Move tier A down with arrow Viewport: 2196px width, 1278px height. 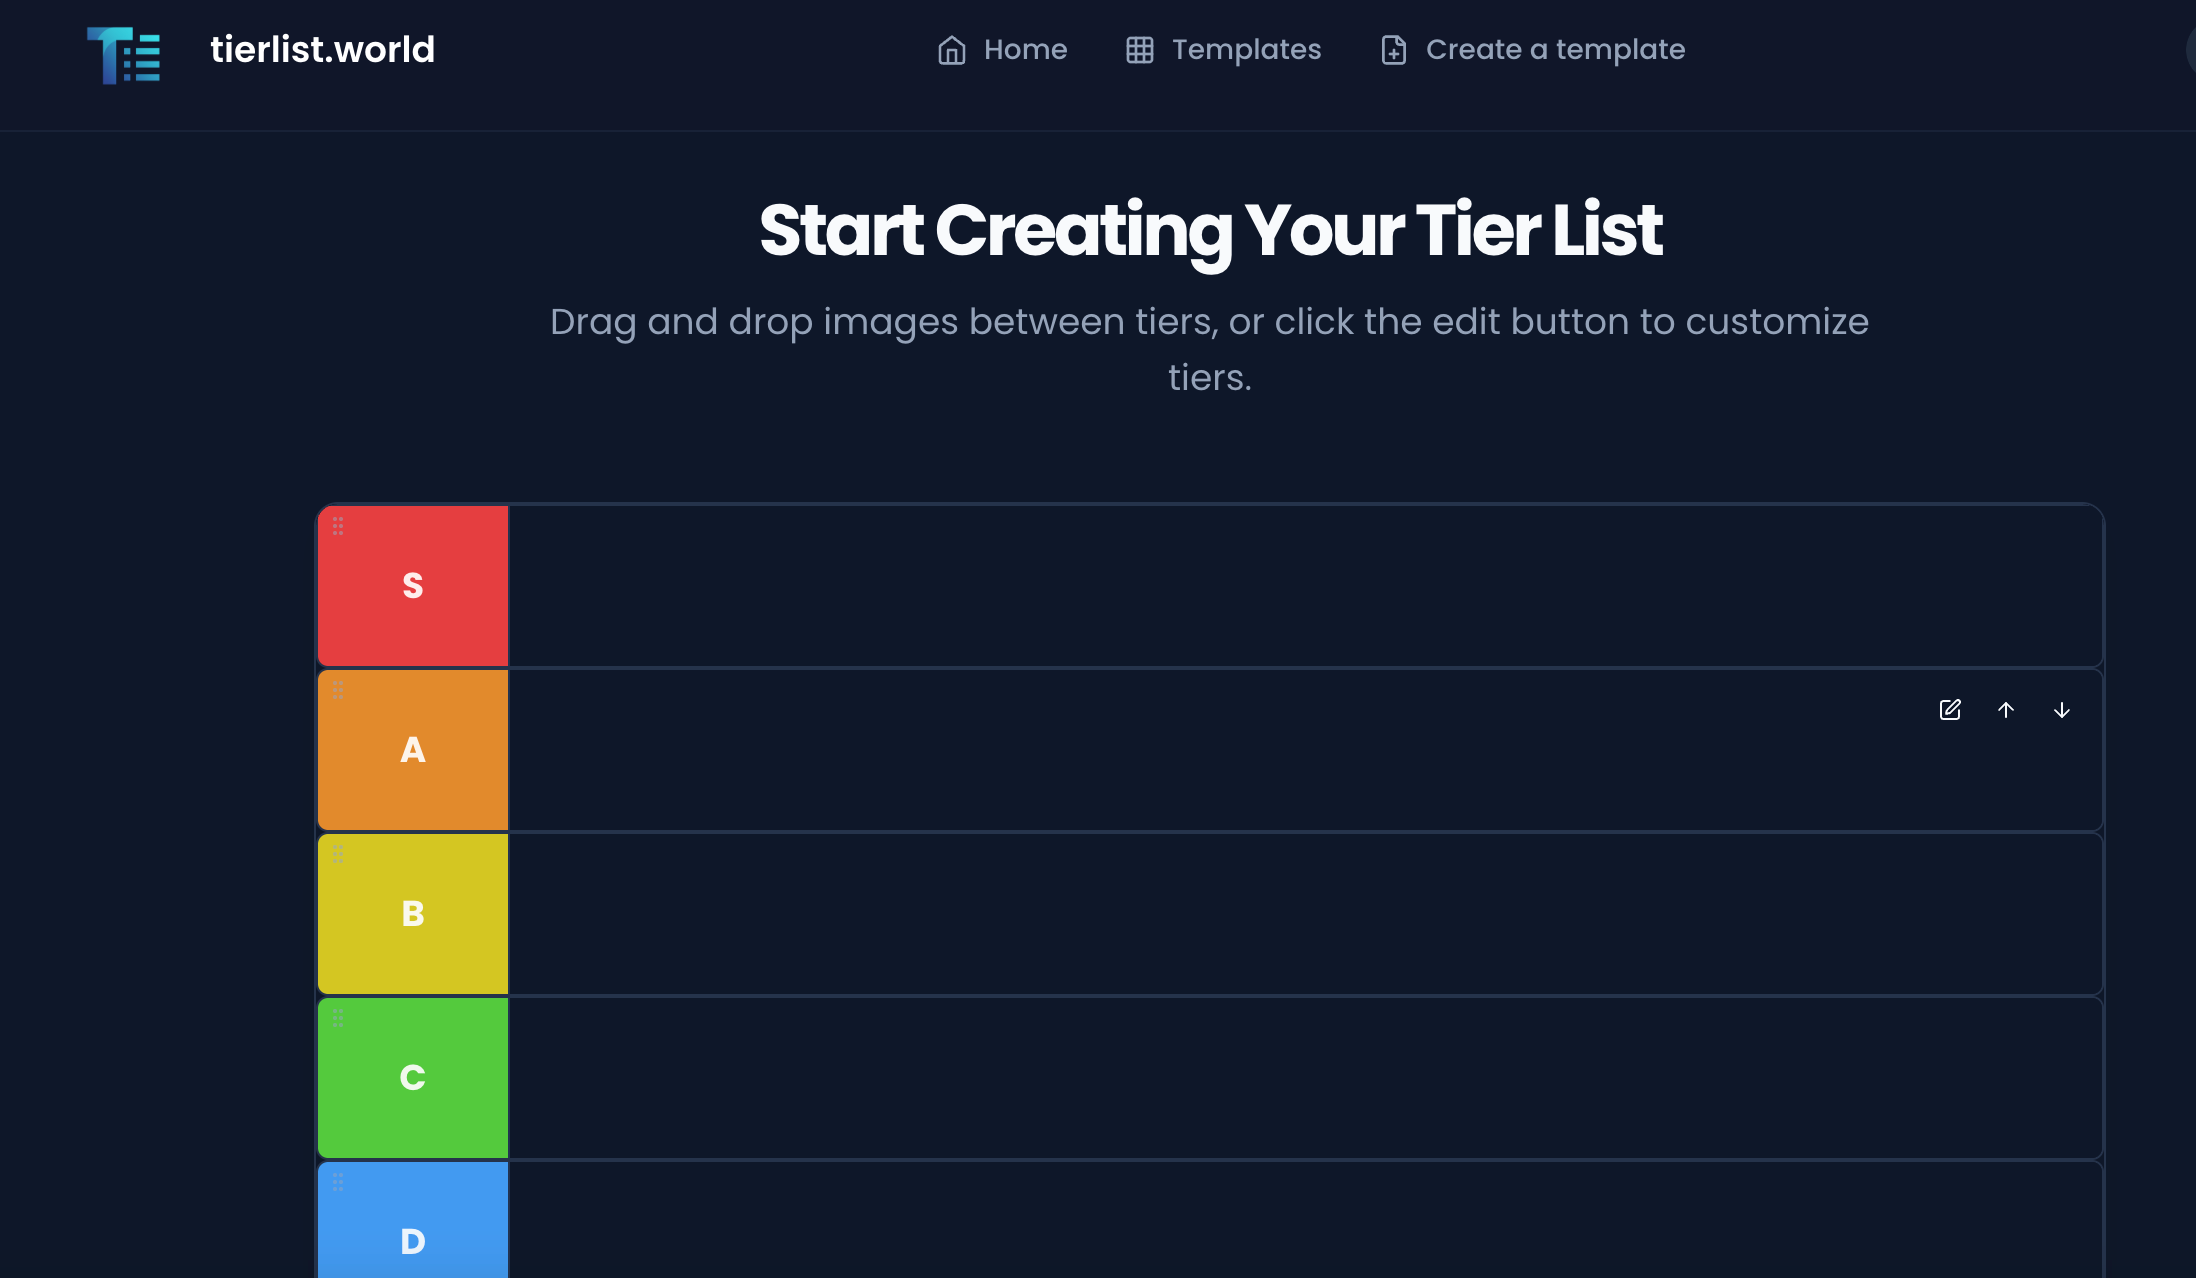2062,710
